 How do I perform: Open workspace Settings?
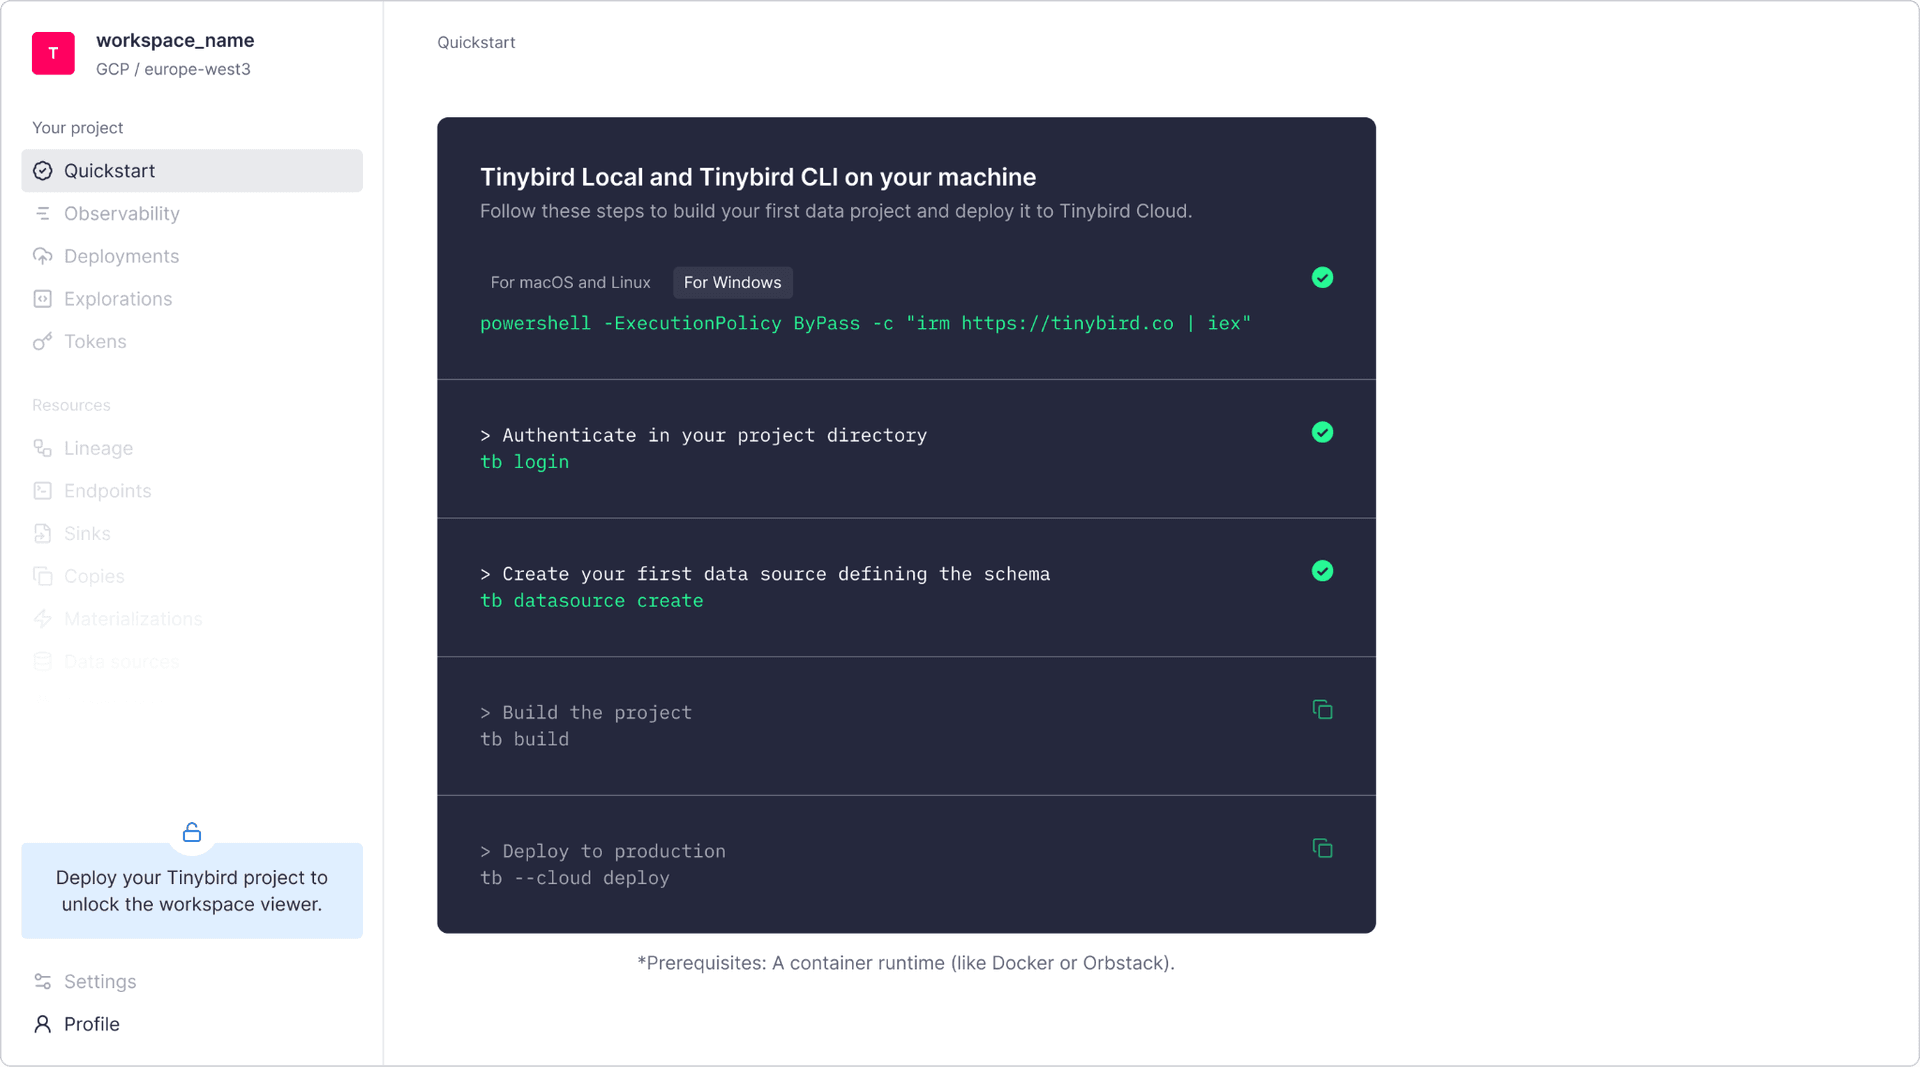pyautogui.click(x=99, y=981)
